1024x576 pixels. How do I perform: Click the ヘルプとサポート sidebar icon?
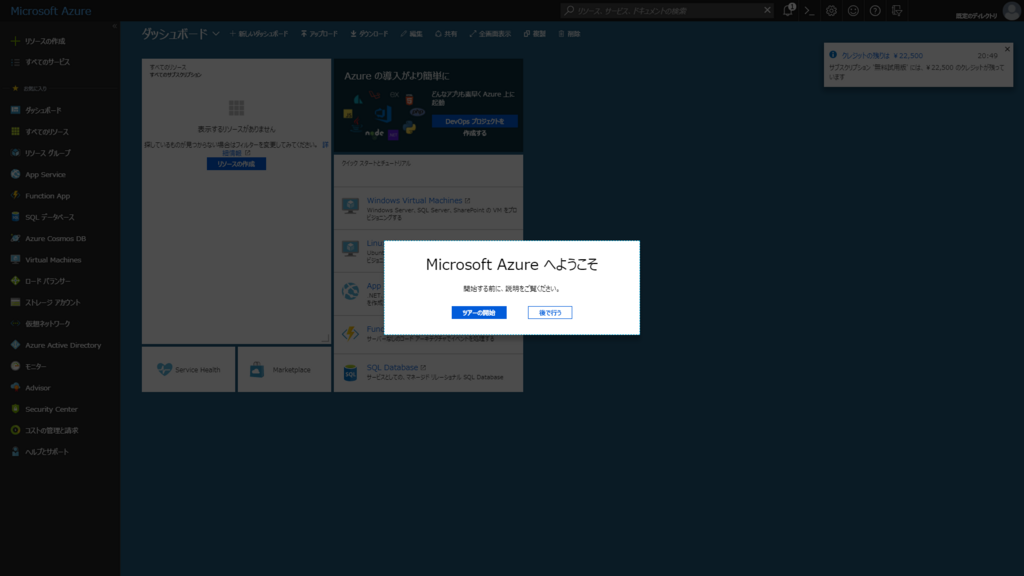15,451
